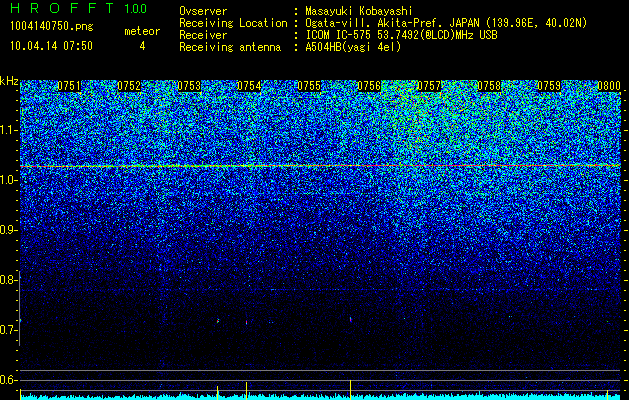Click the 0754 time marker
Viewport: 629px width, 400px height.
tap(249, 86)
